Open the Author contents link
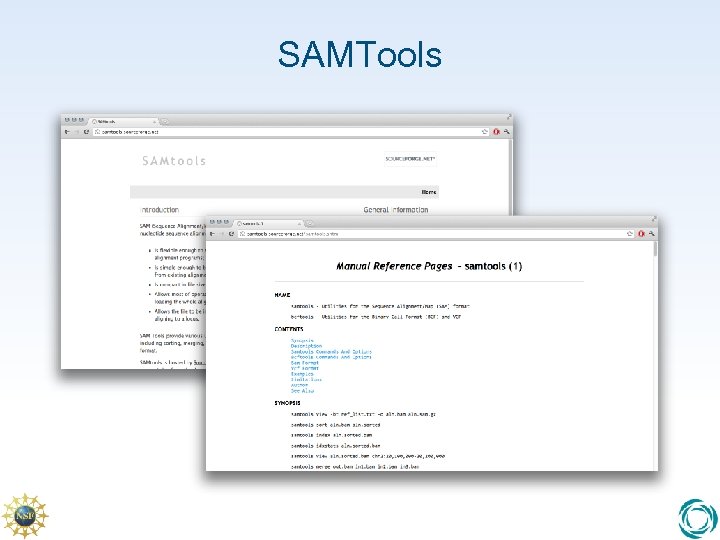 click(299, 385)
